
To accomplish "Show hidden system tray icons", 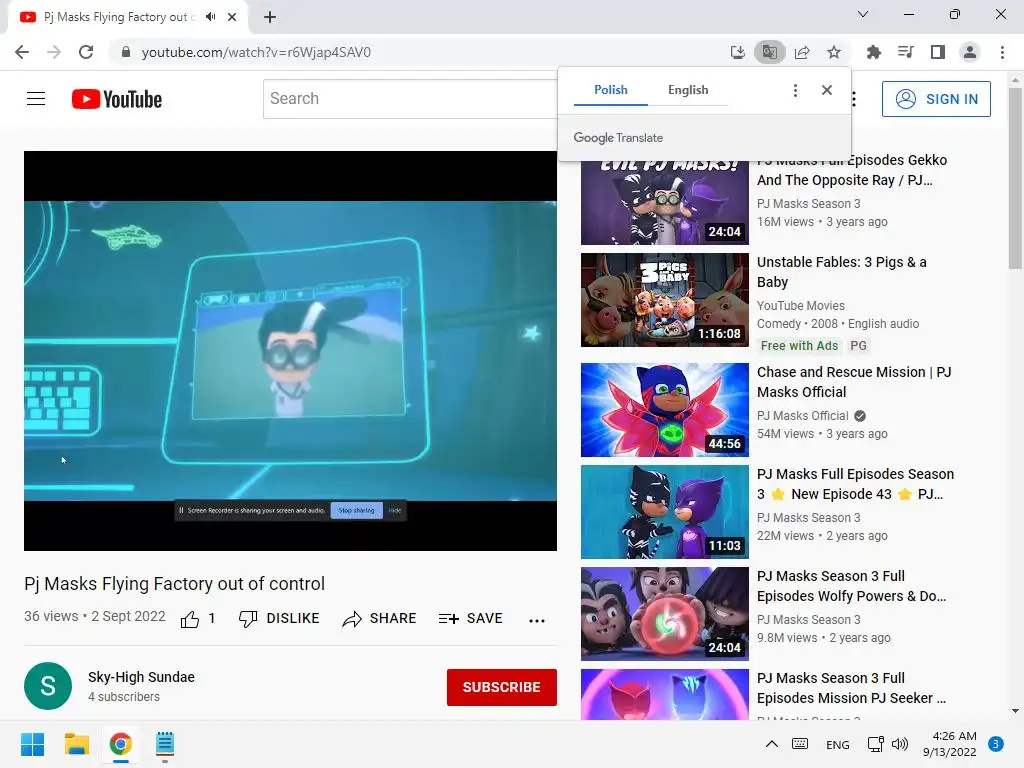I will tap(771, 744).
